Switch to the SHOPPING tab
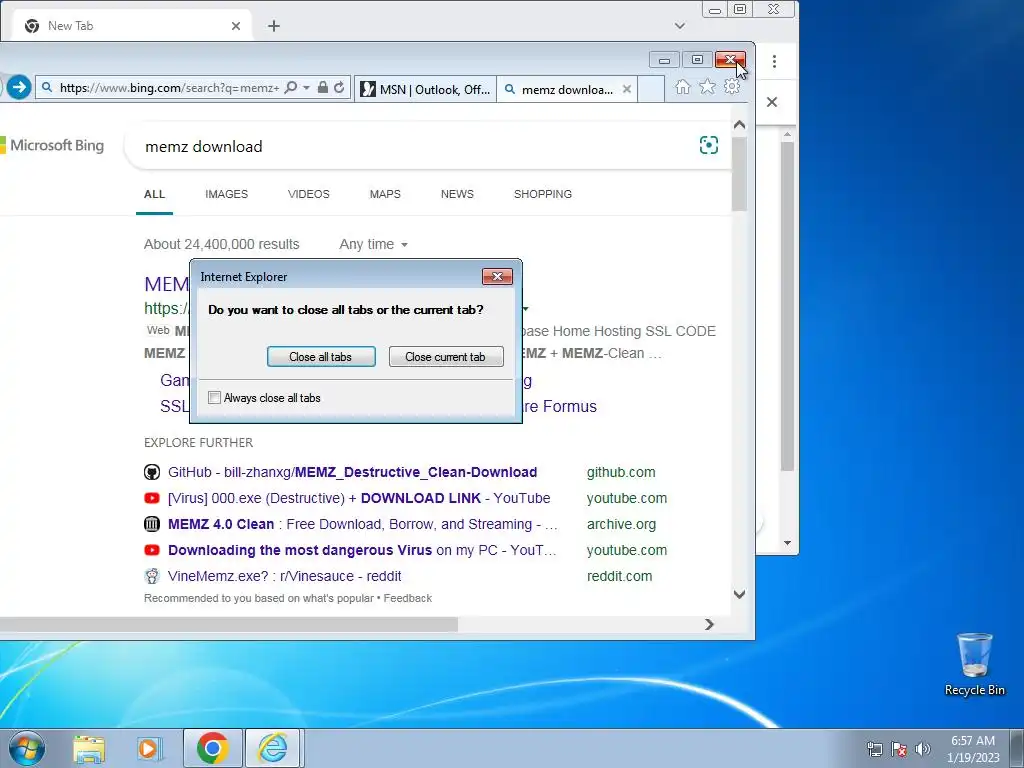The width and height of the screenshot is (1024, 768). [543, 194]
